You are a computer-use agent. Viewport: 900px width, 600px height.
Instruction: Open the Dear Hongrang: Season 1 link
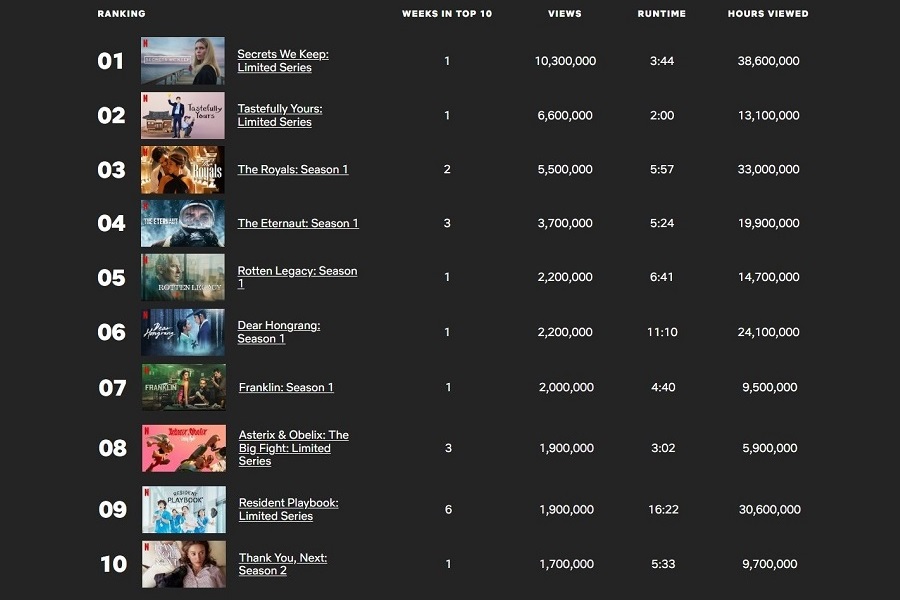[x=279, y=332]
